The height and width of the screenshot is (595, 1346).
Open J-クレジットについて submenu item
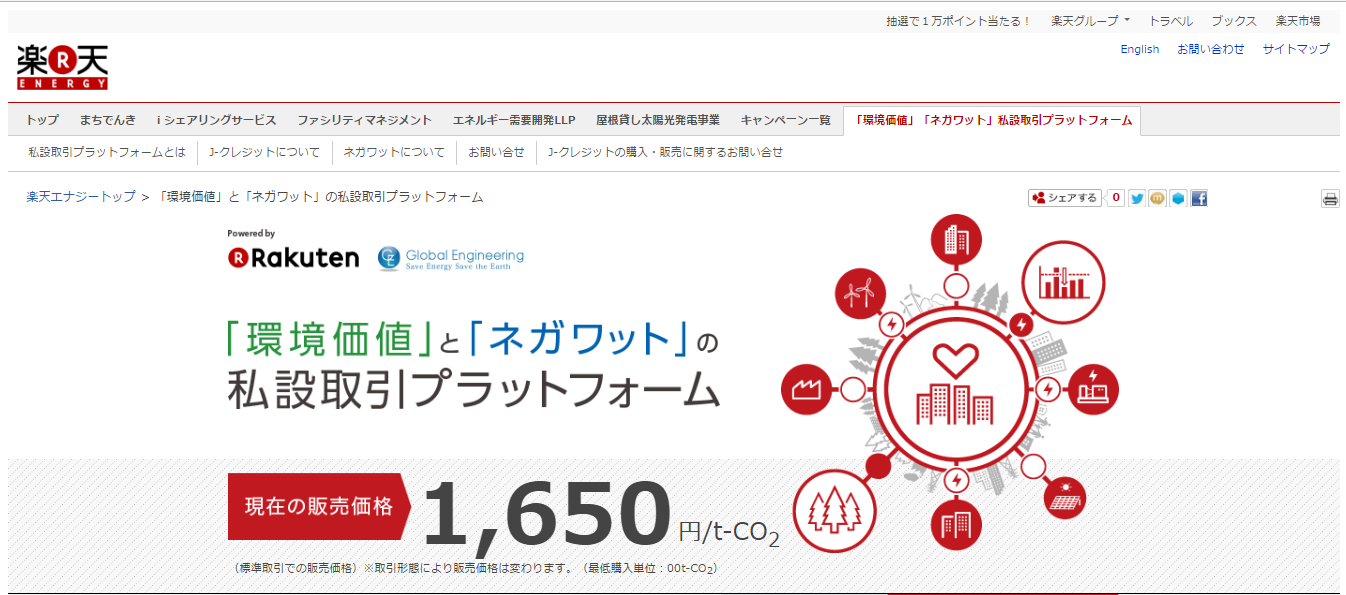(264, 153)
